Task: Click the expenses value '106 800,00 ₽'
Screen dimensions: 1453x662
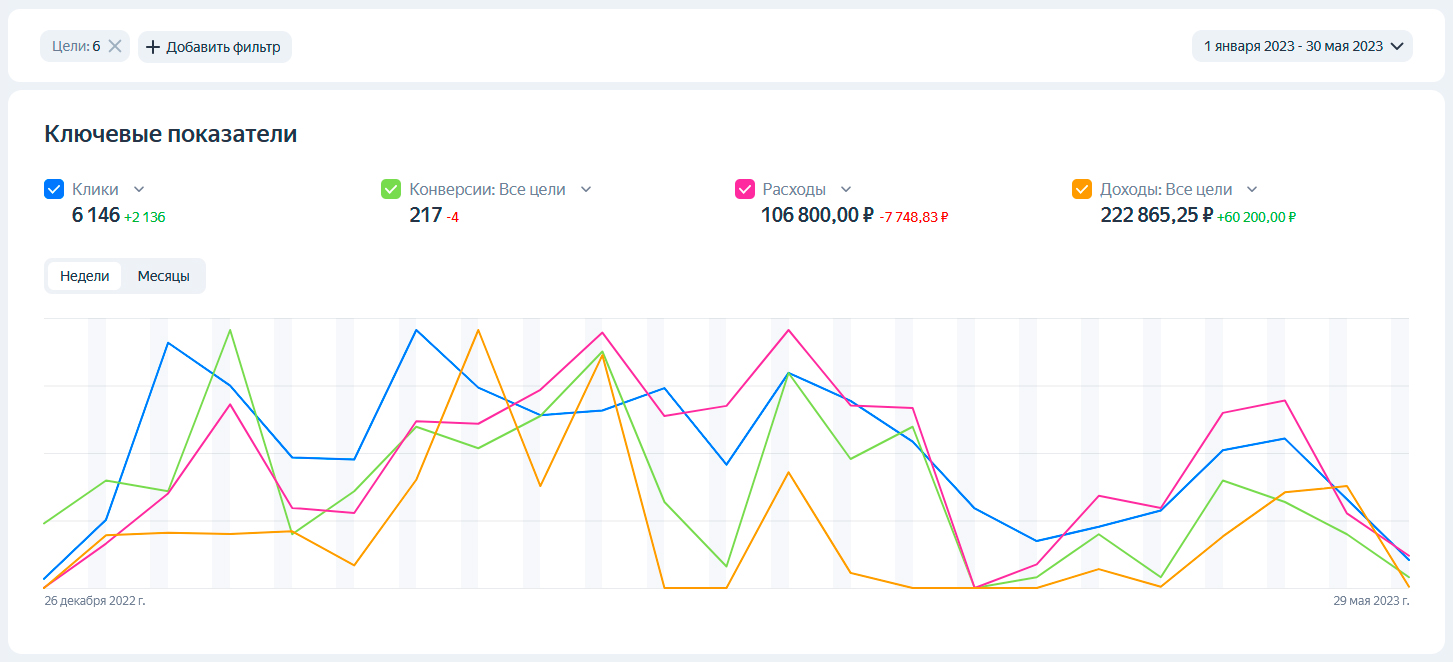Action: [817, 214]
